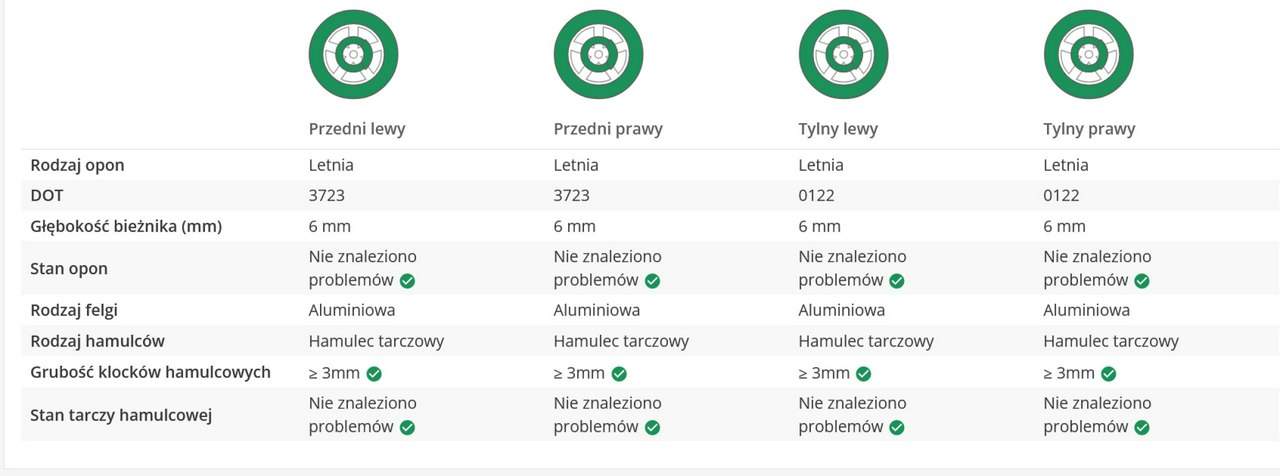Click front left brake disc condition checkmark
This screenshot has height=476, width=1280.
pos(407,428)
